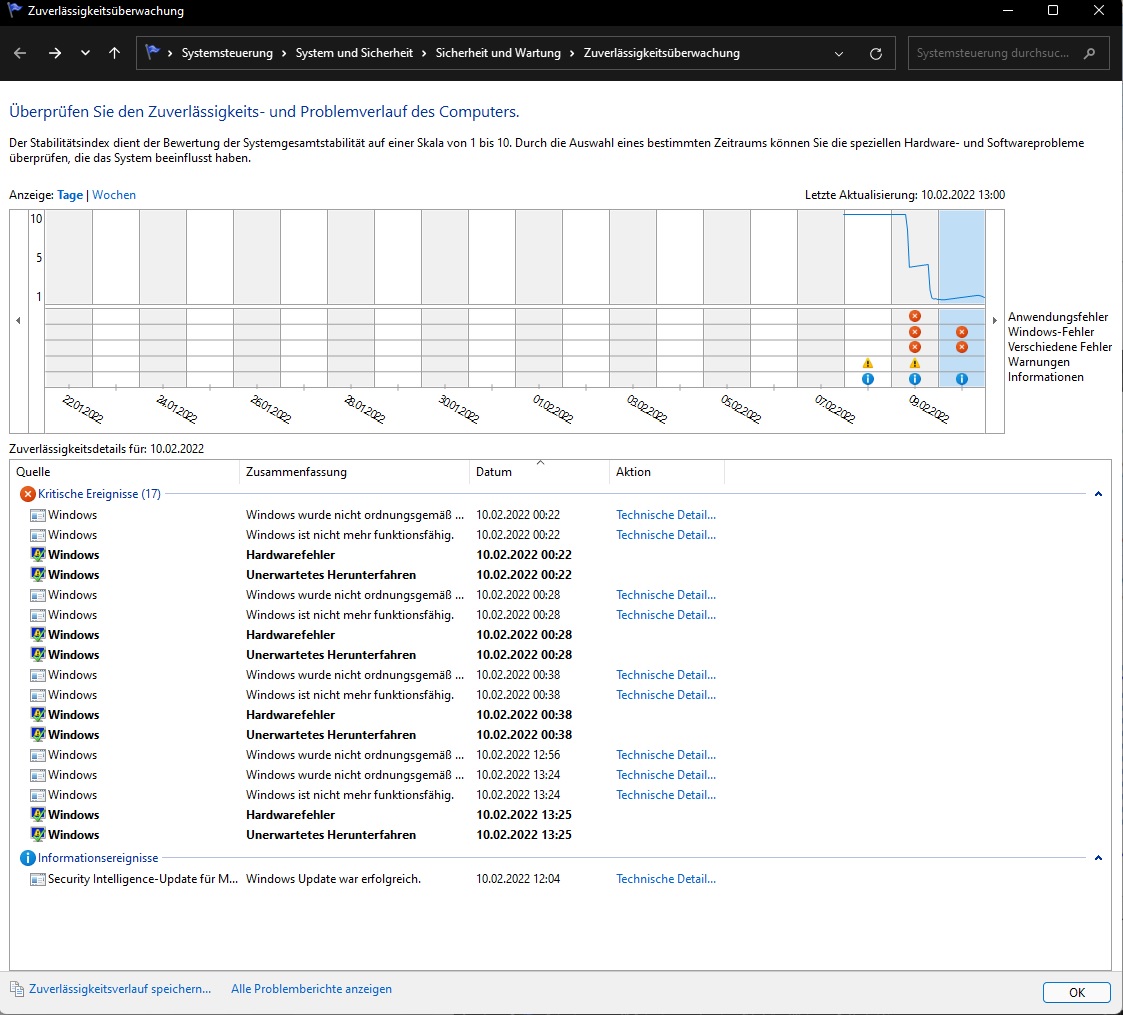Viewport: 1123px width, 1015px height.
Task: Select information icon on 09.02.2022
Action: 915,379
